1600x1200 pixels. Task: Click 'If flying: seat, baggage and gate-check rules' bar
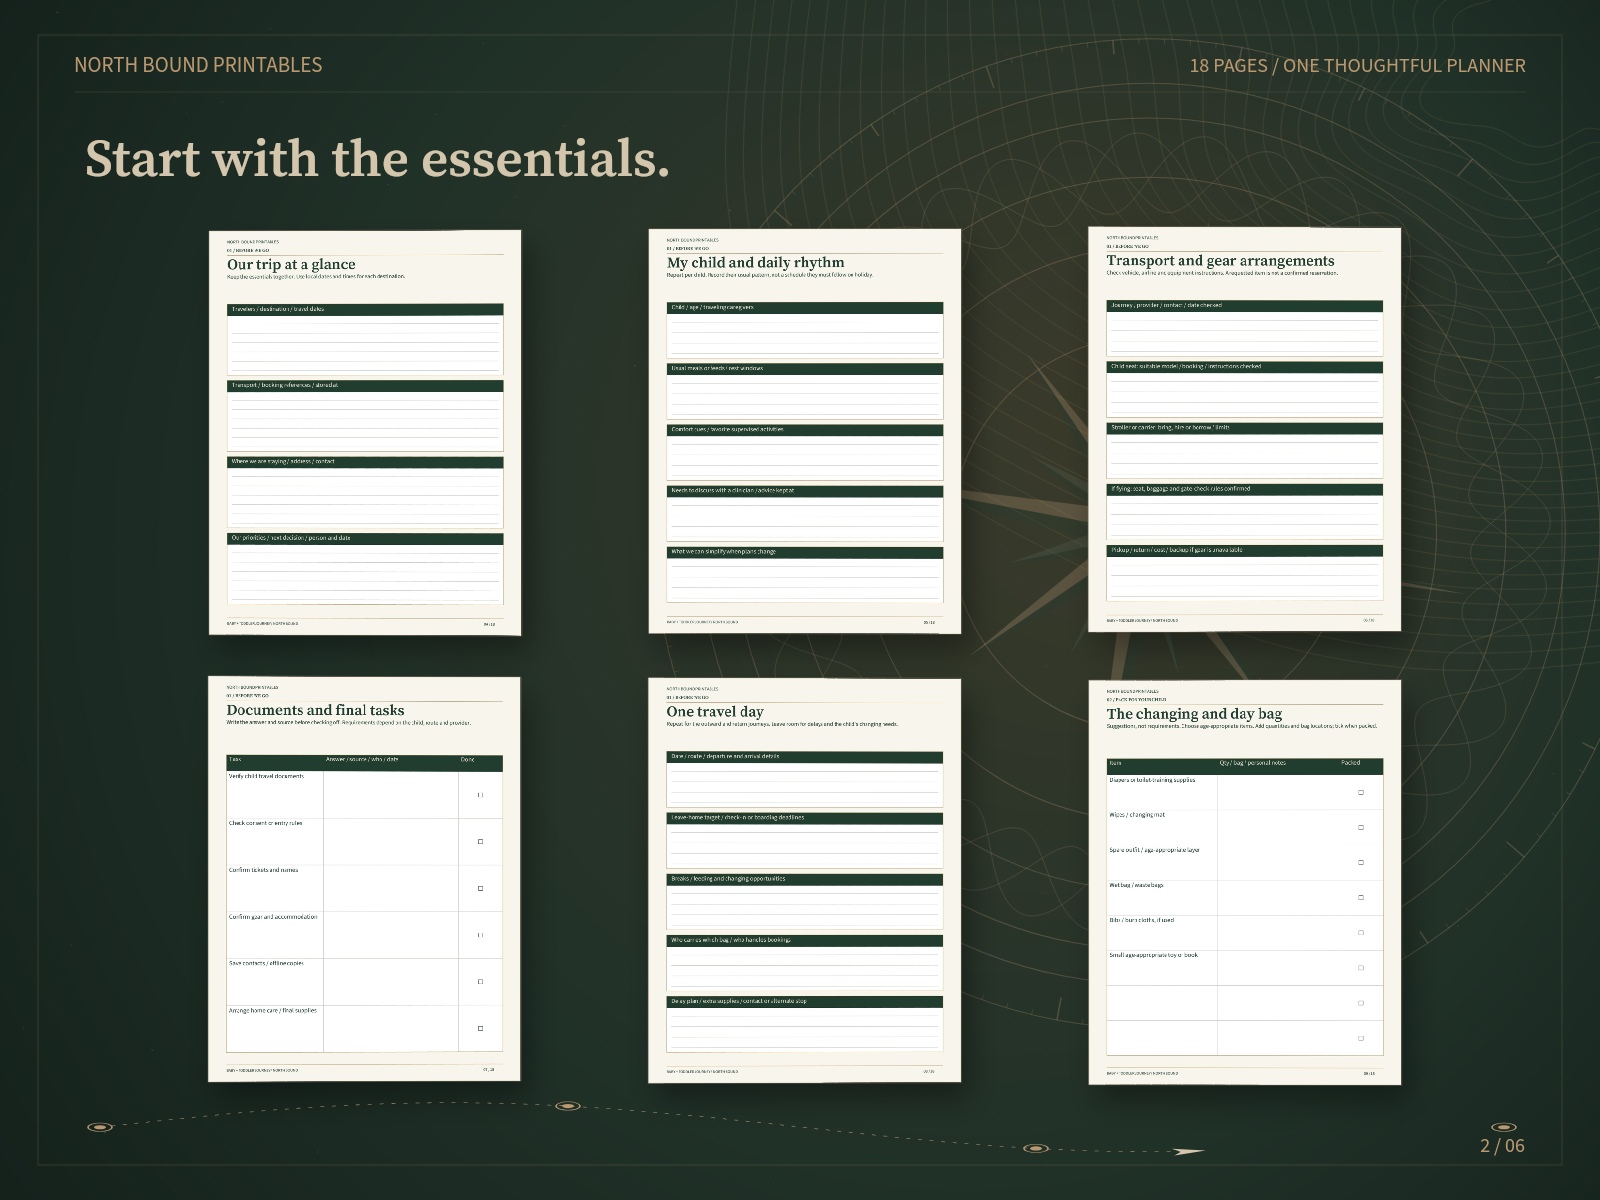tap(1245, 489)
